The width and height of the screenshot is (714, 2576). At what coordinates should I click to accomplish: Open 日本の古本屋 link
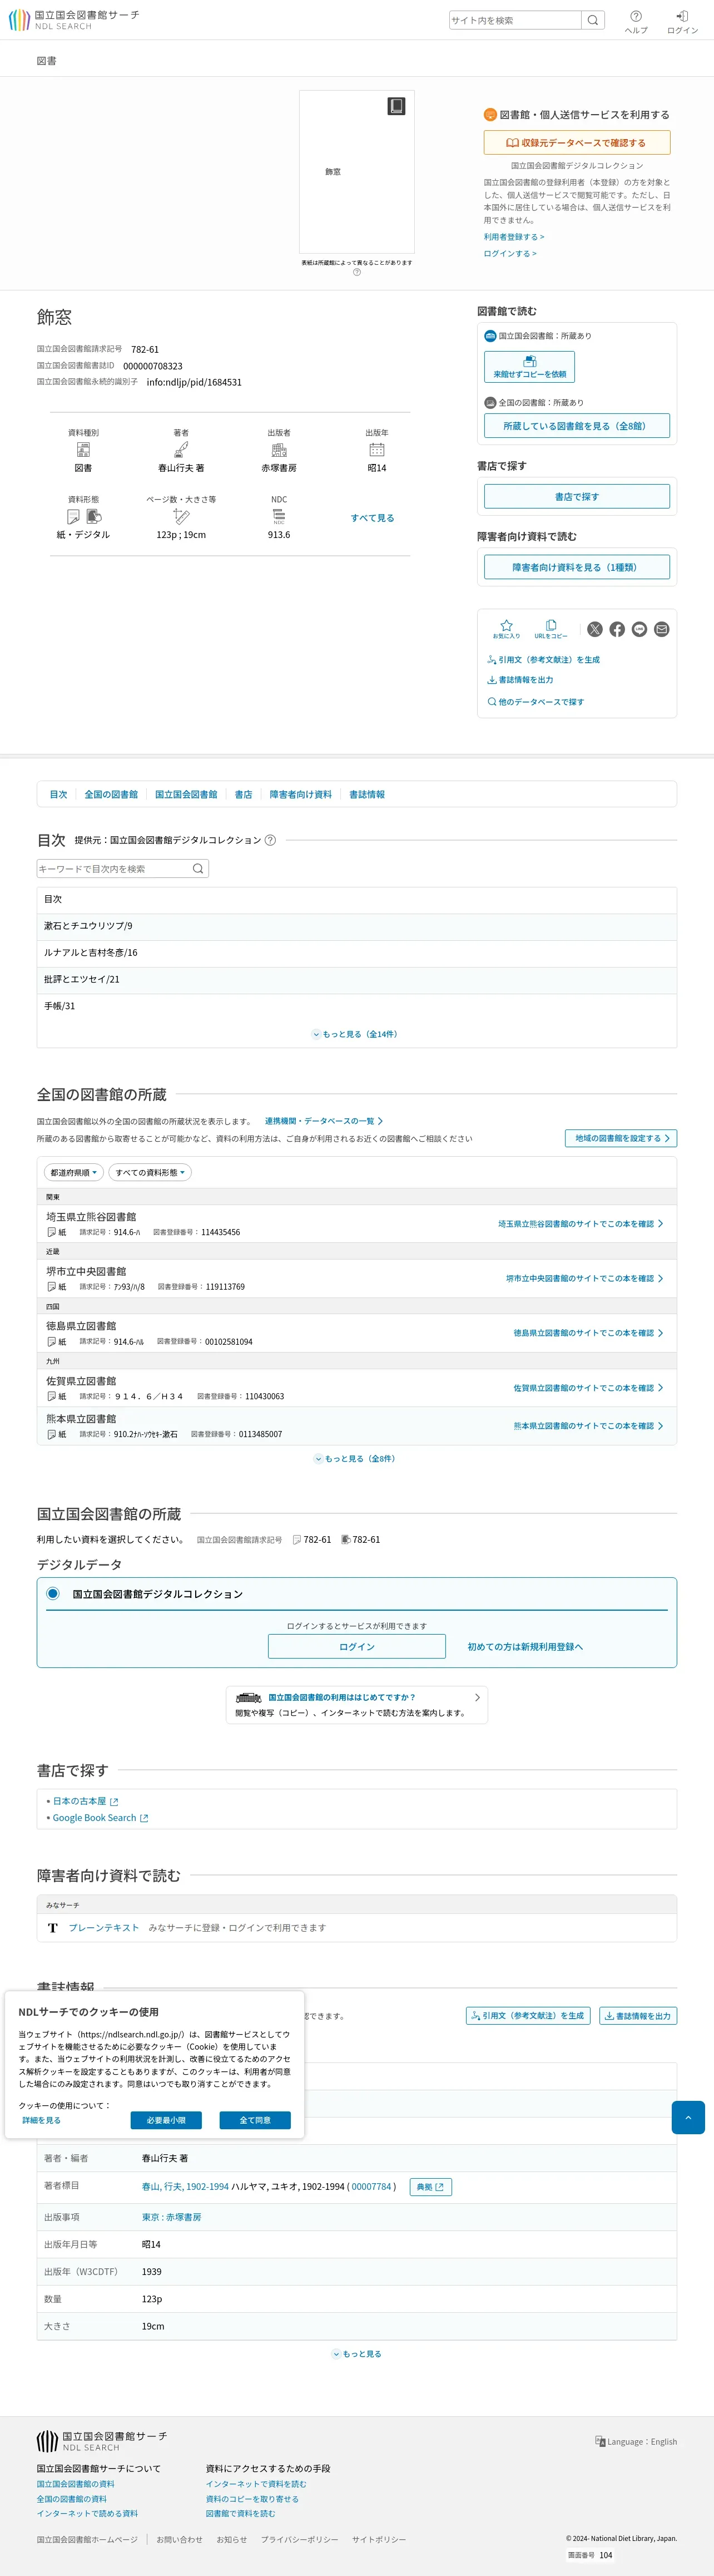[85, 1801]
